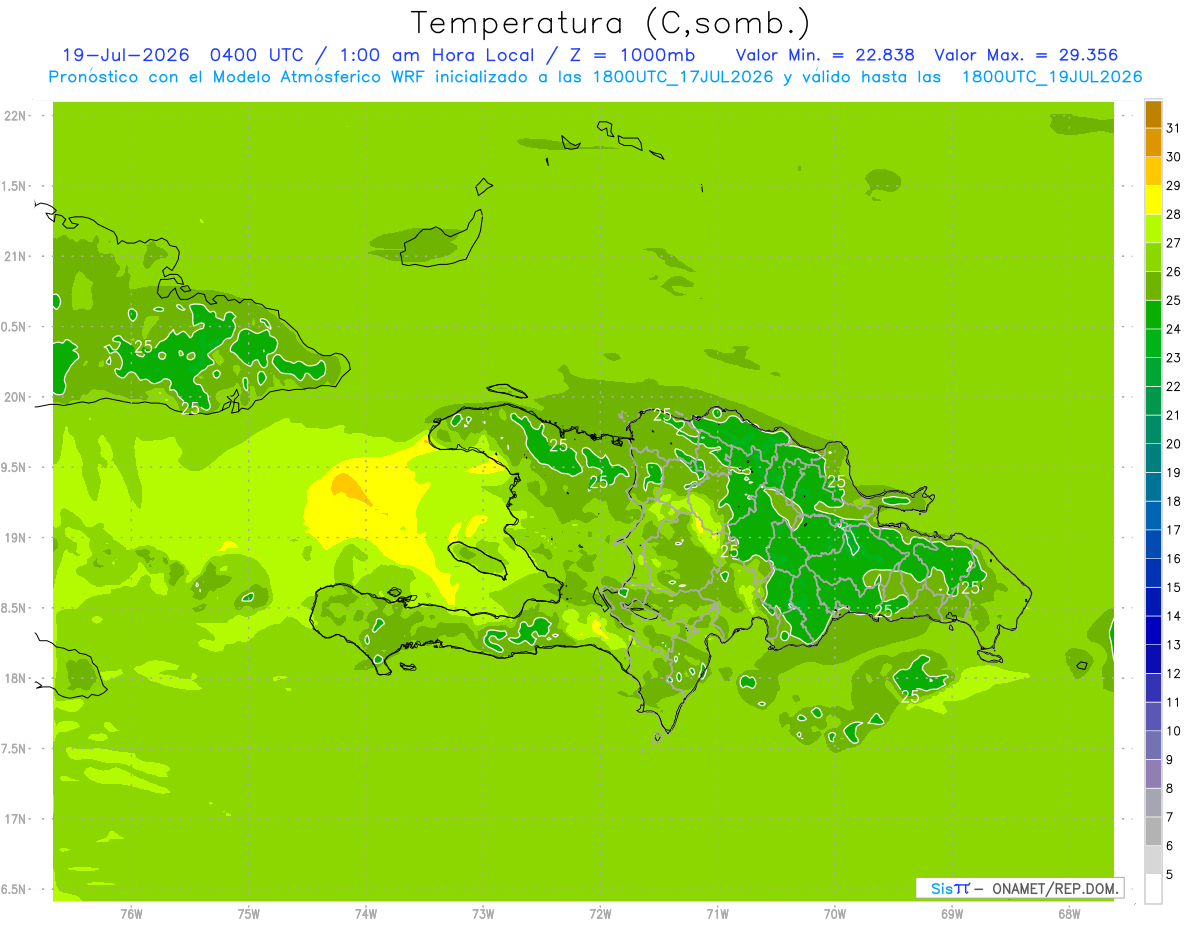Click the 18N latitude axis label
Viewport: 1200px width, 927px height.
(x=15, y=678)
